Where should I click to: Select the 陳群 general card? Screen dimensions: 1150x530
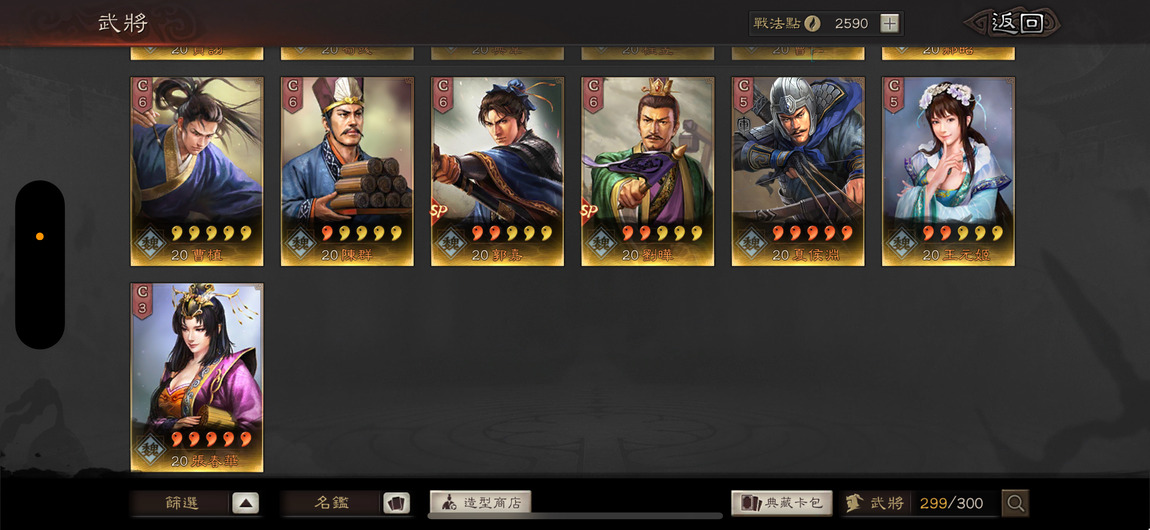tap(347, 171)
